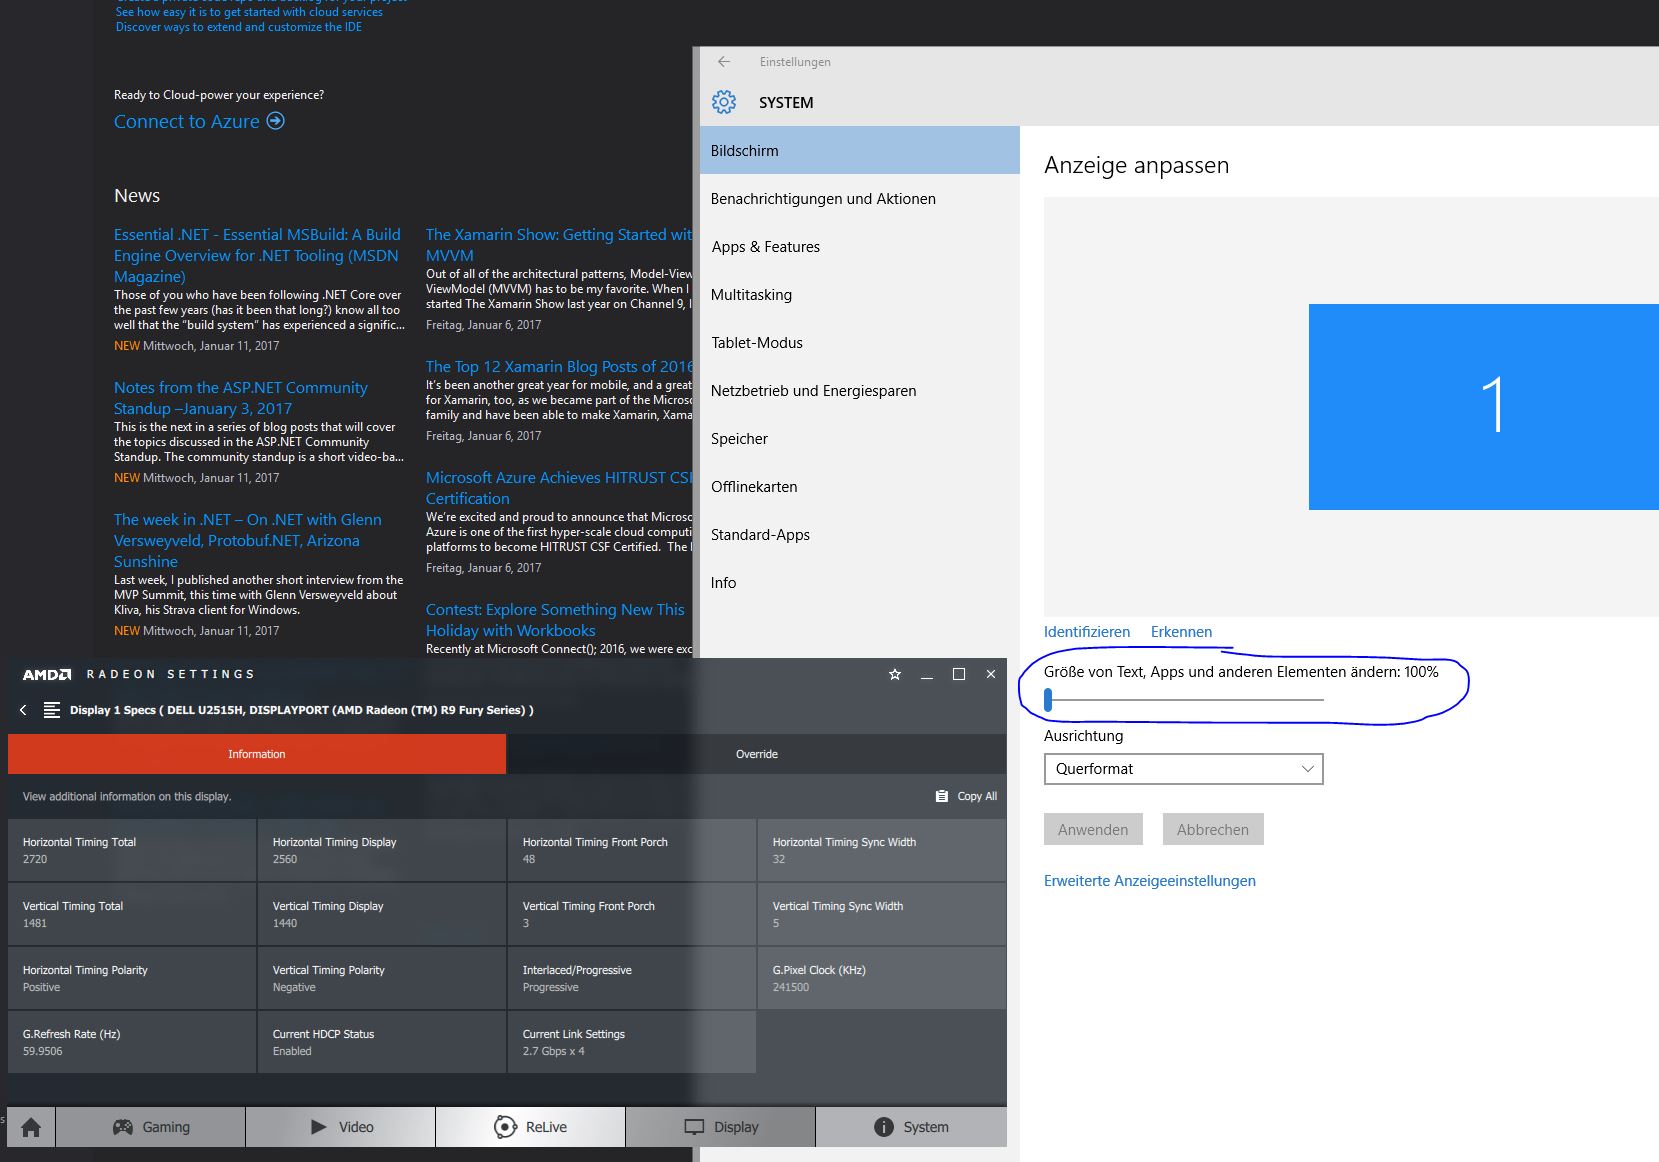Click Connect to Azure link
The width and height of the screenshot is (1659, 1162).
click(x=187, y=121)
